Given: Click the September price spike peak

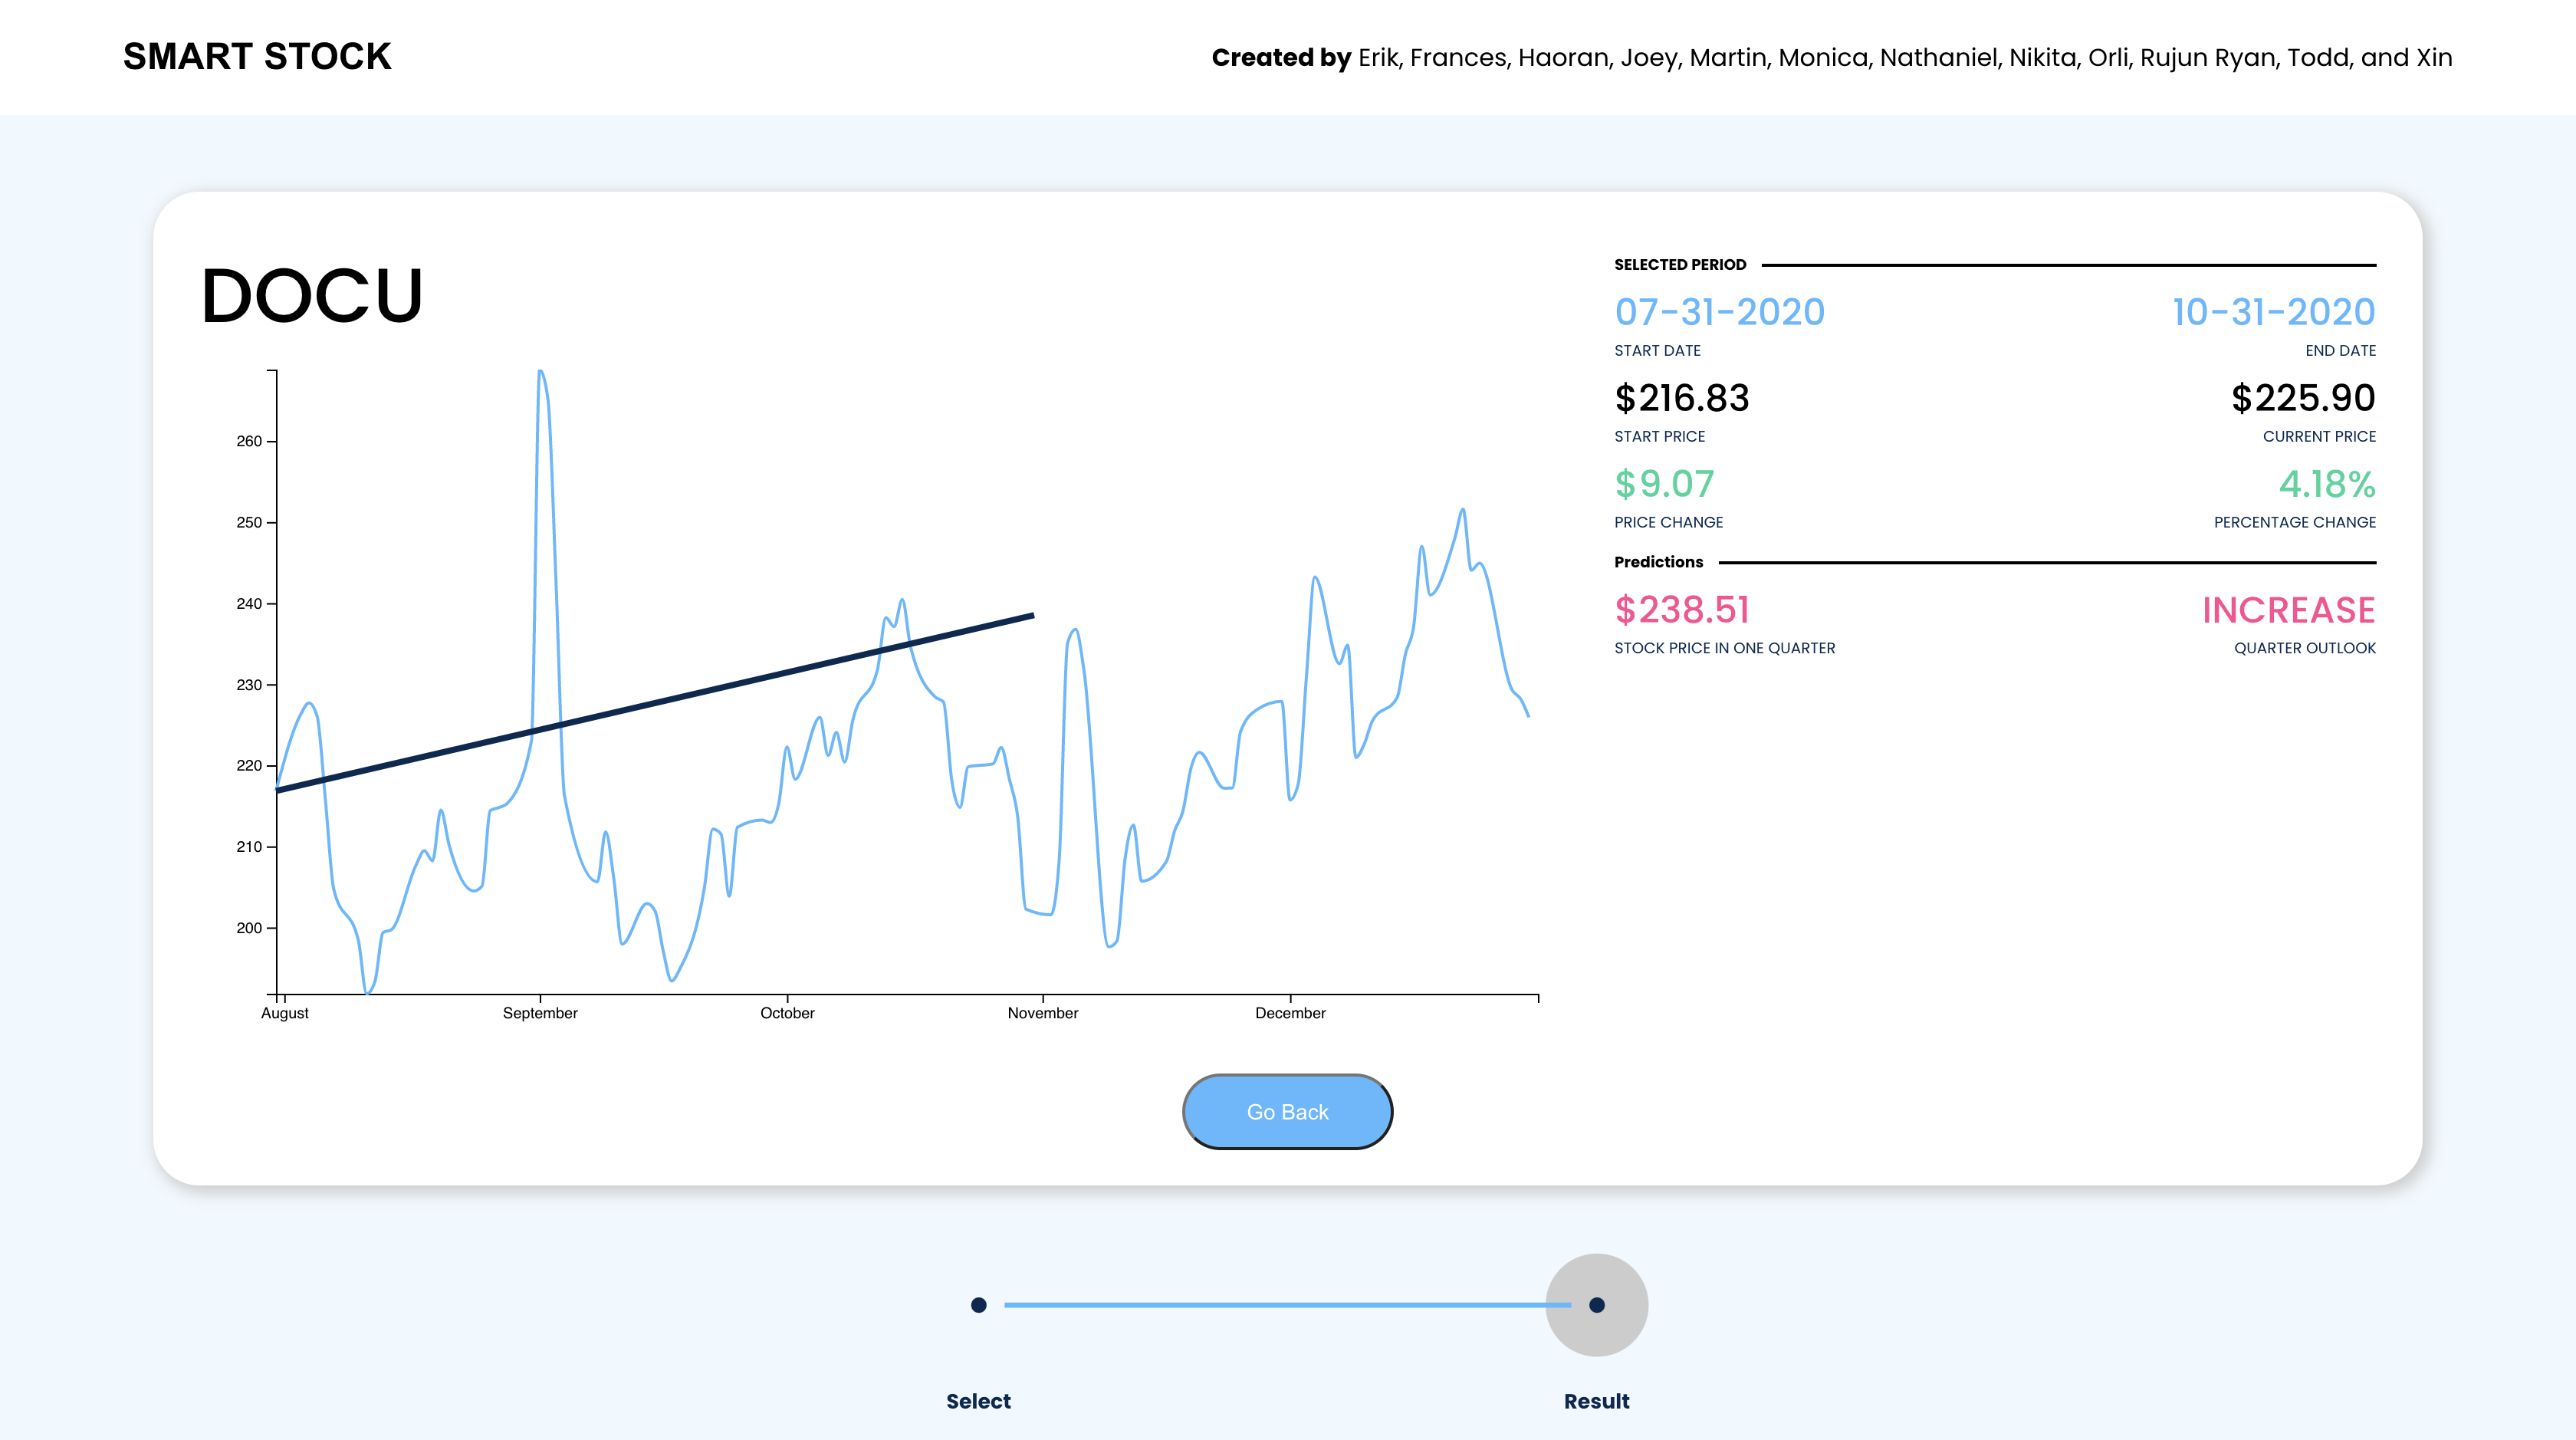Looking at the screenshot, I should pos(541,372).
